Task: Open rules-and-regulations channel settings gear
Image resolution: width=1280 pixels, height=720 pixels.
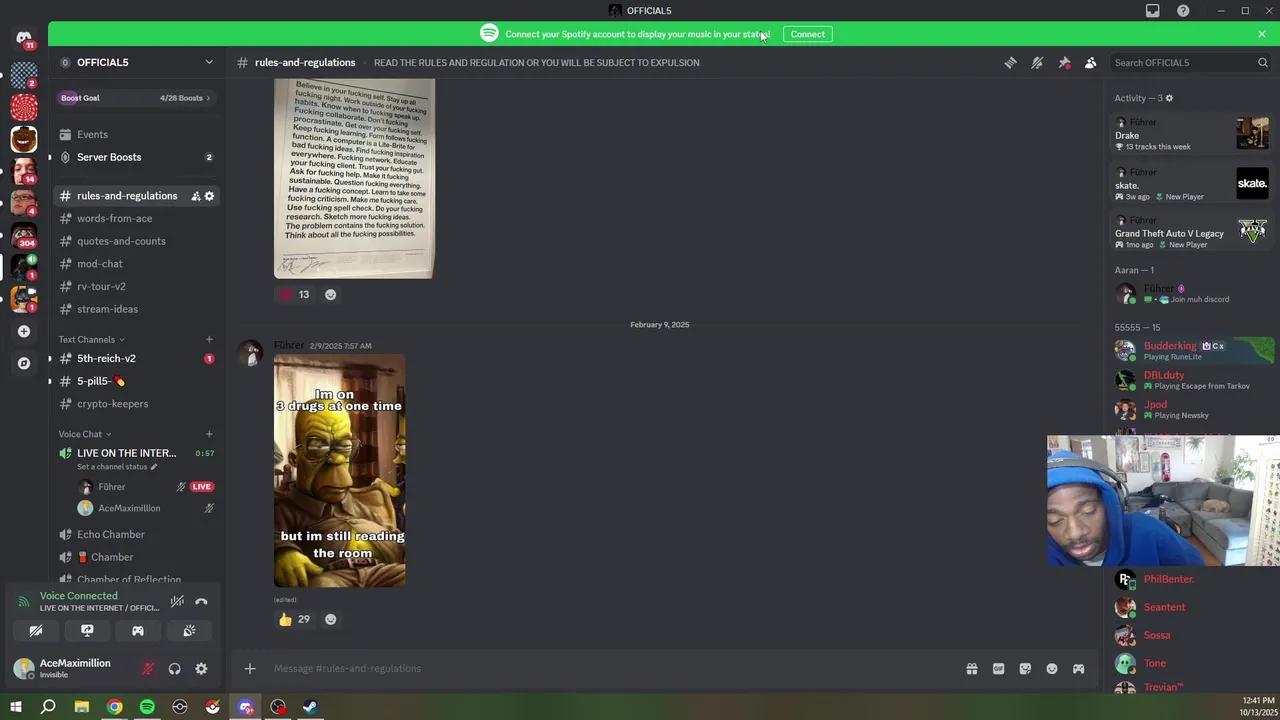Action: click(209, 196)
